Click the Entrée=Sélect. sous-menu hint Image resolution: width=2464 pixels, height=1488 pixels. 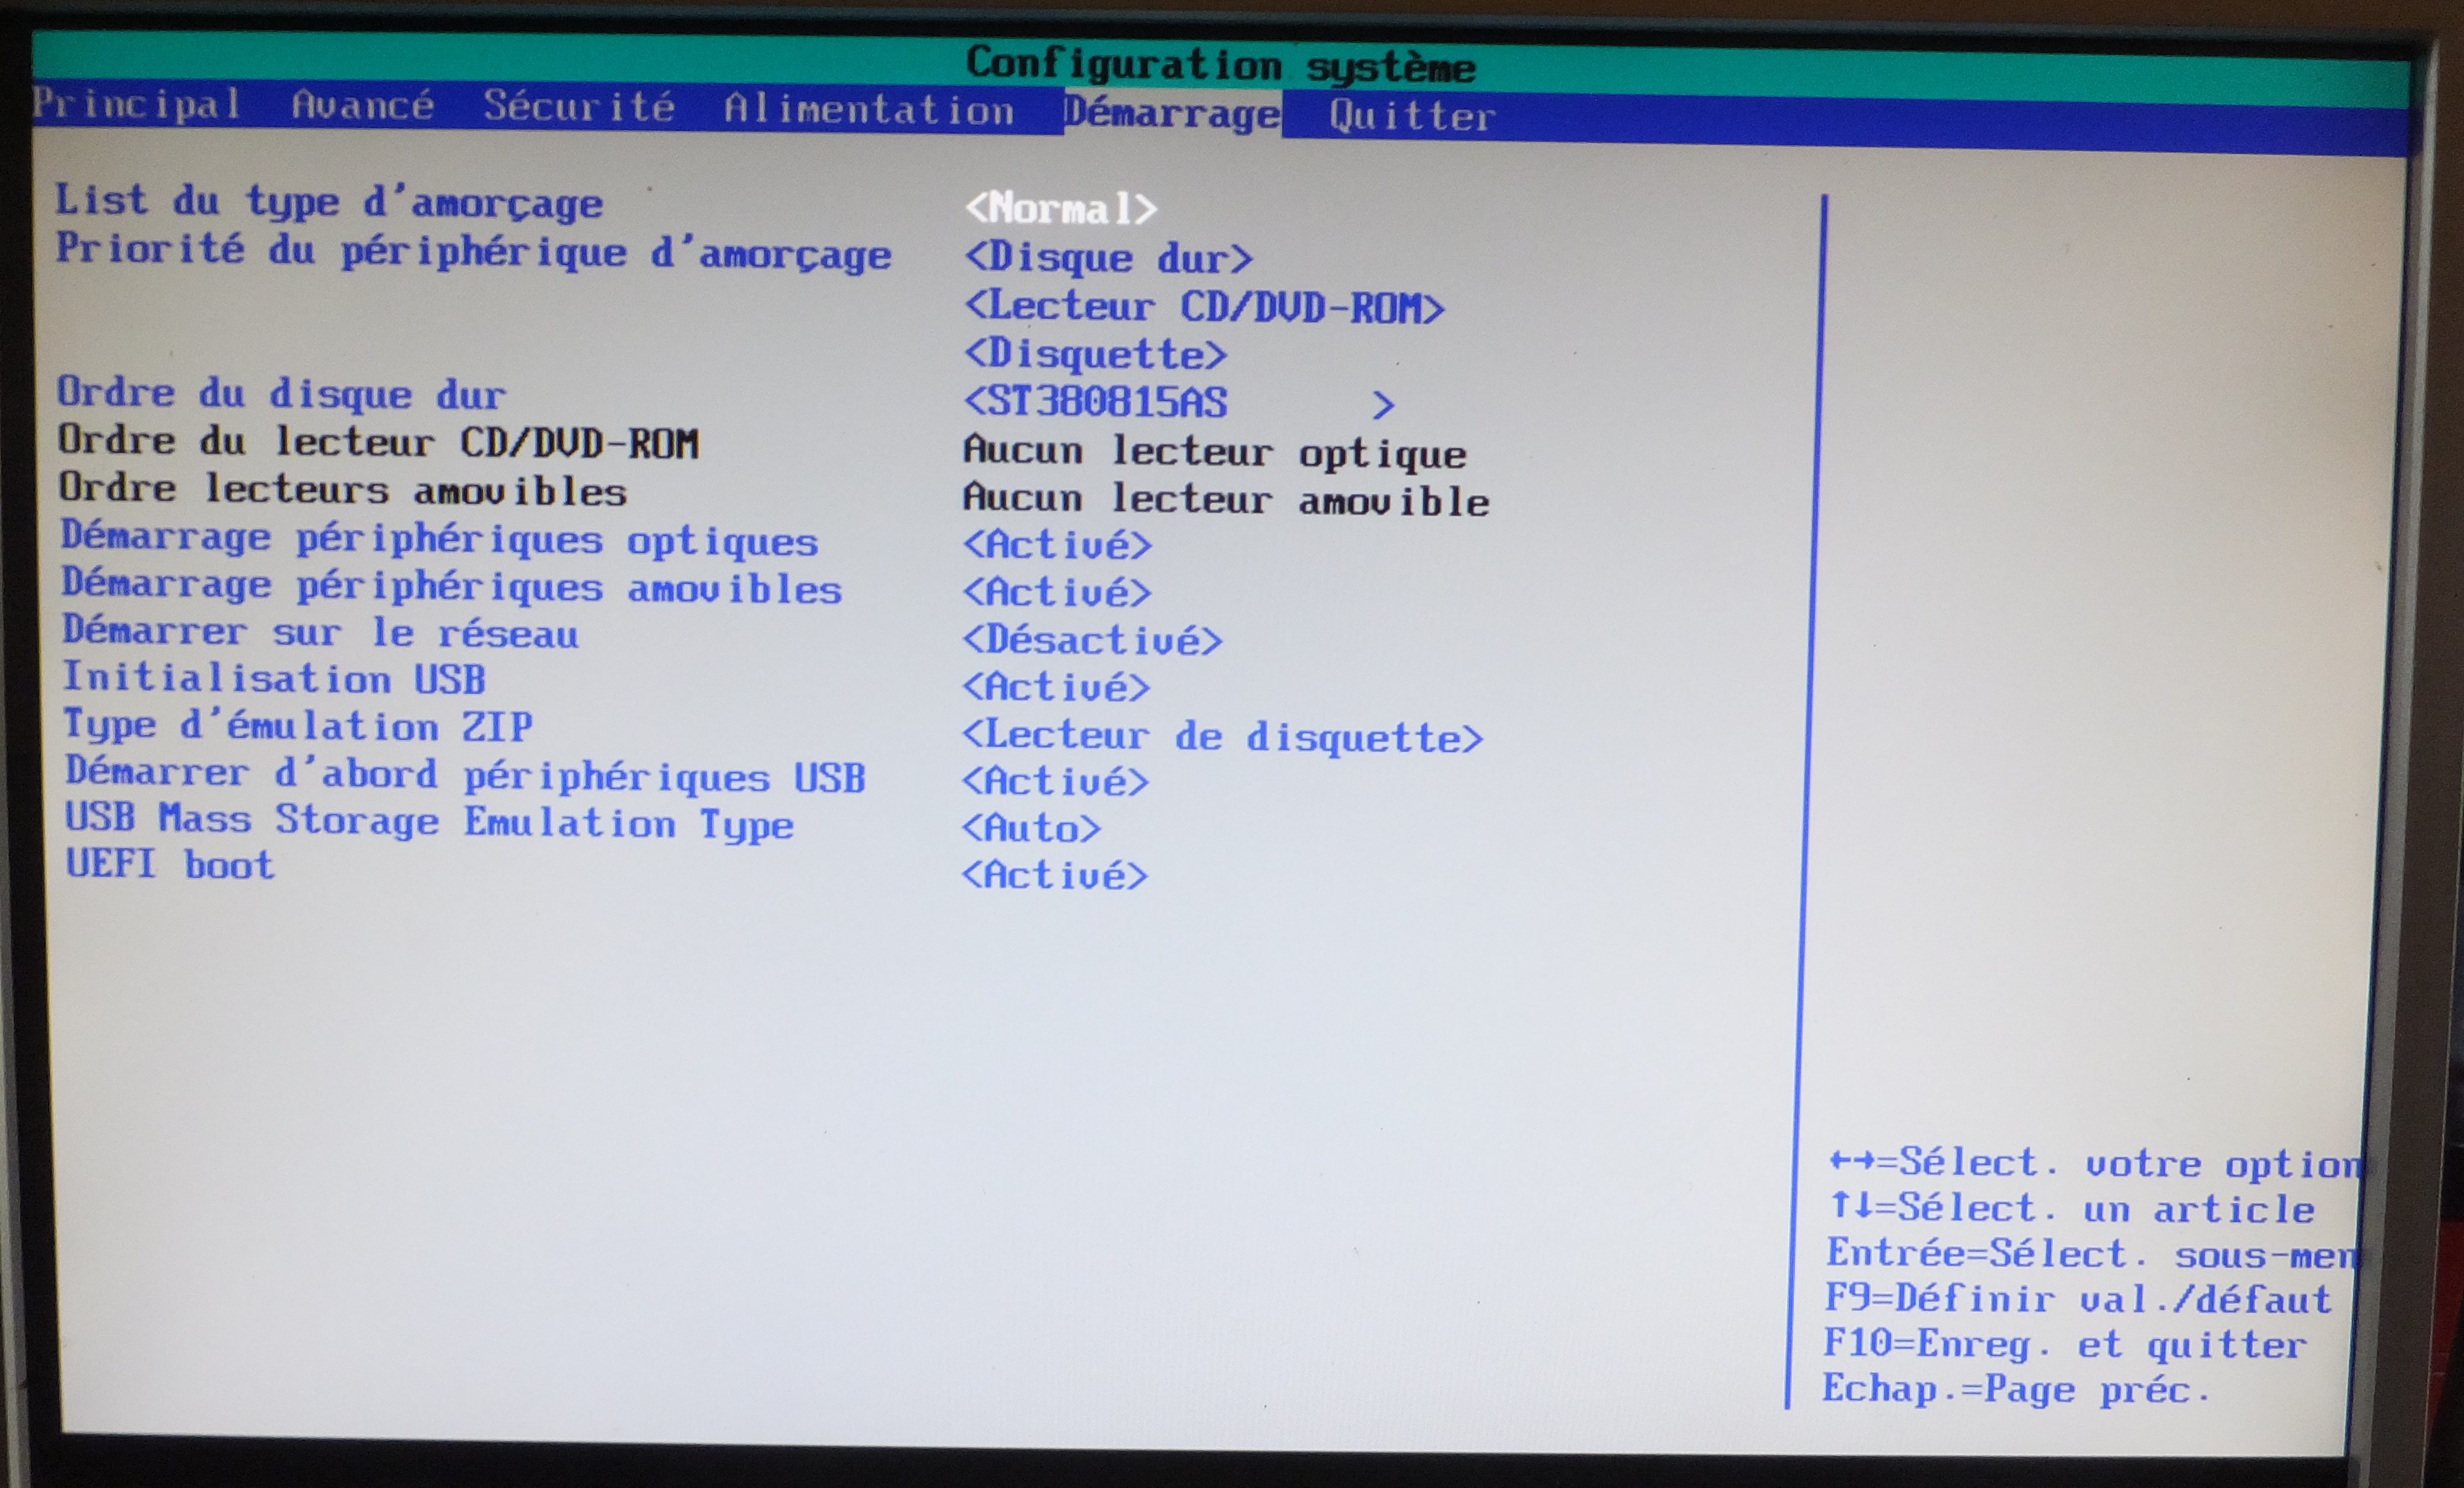click(x=2091, y=1254)
